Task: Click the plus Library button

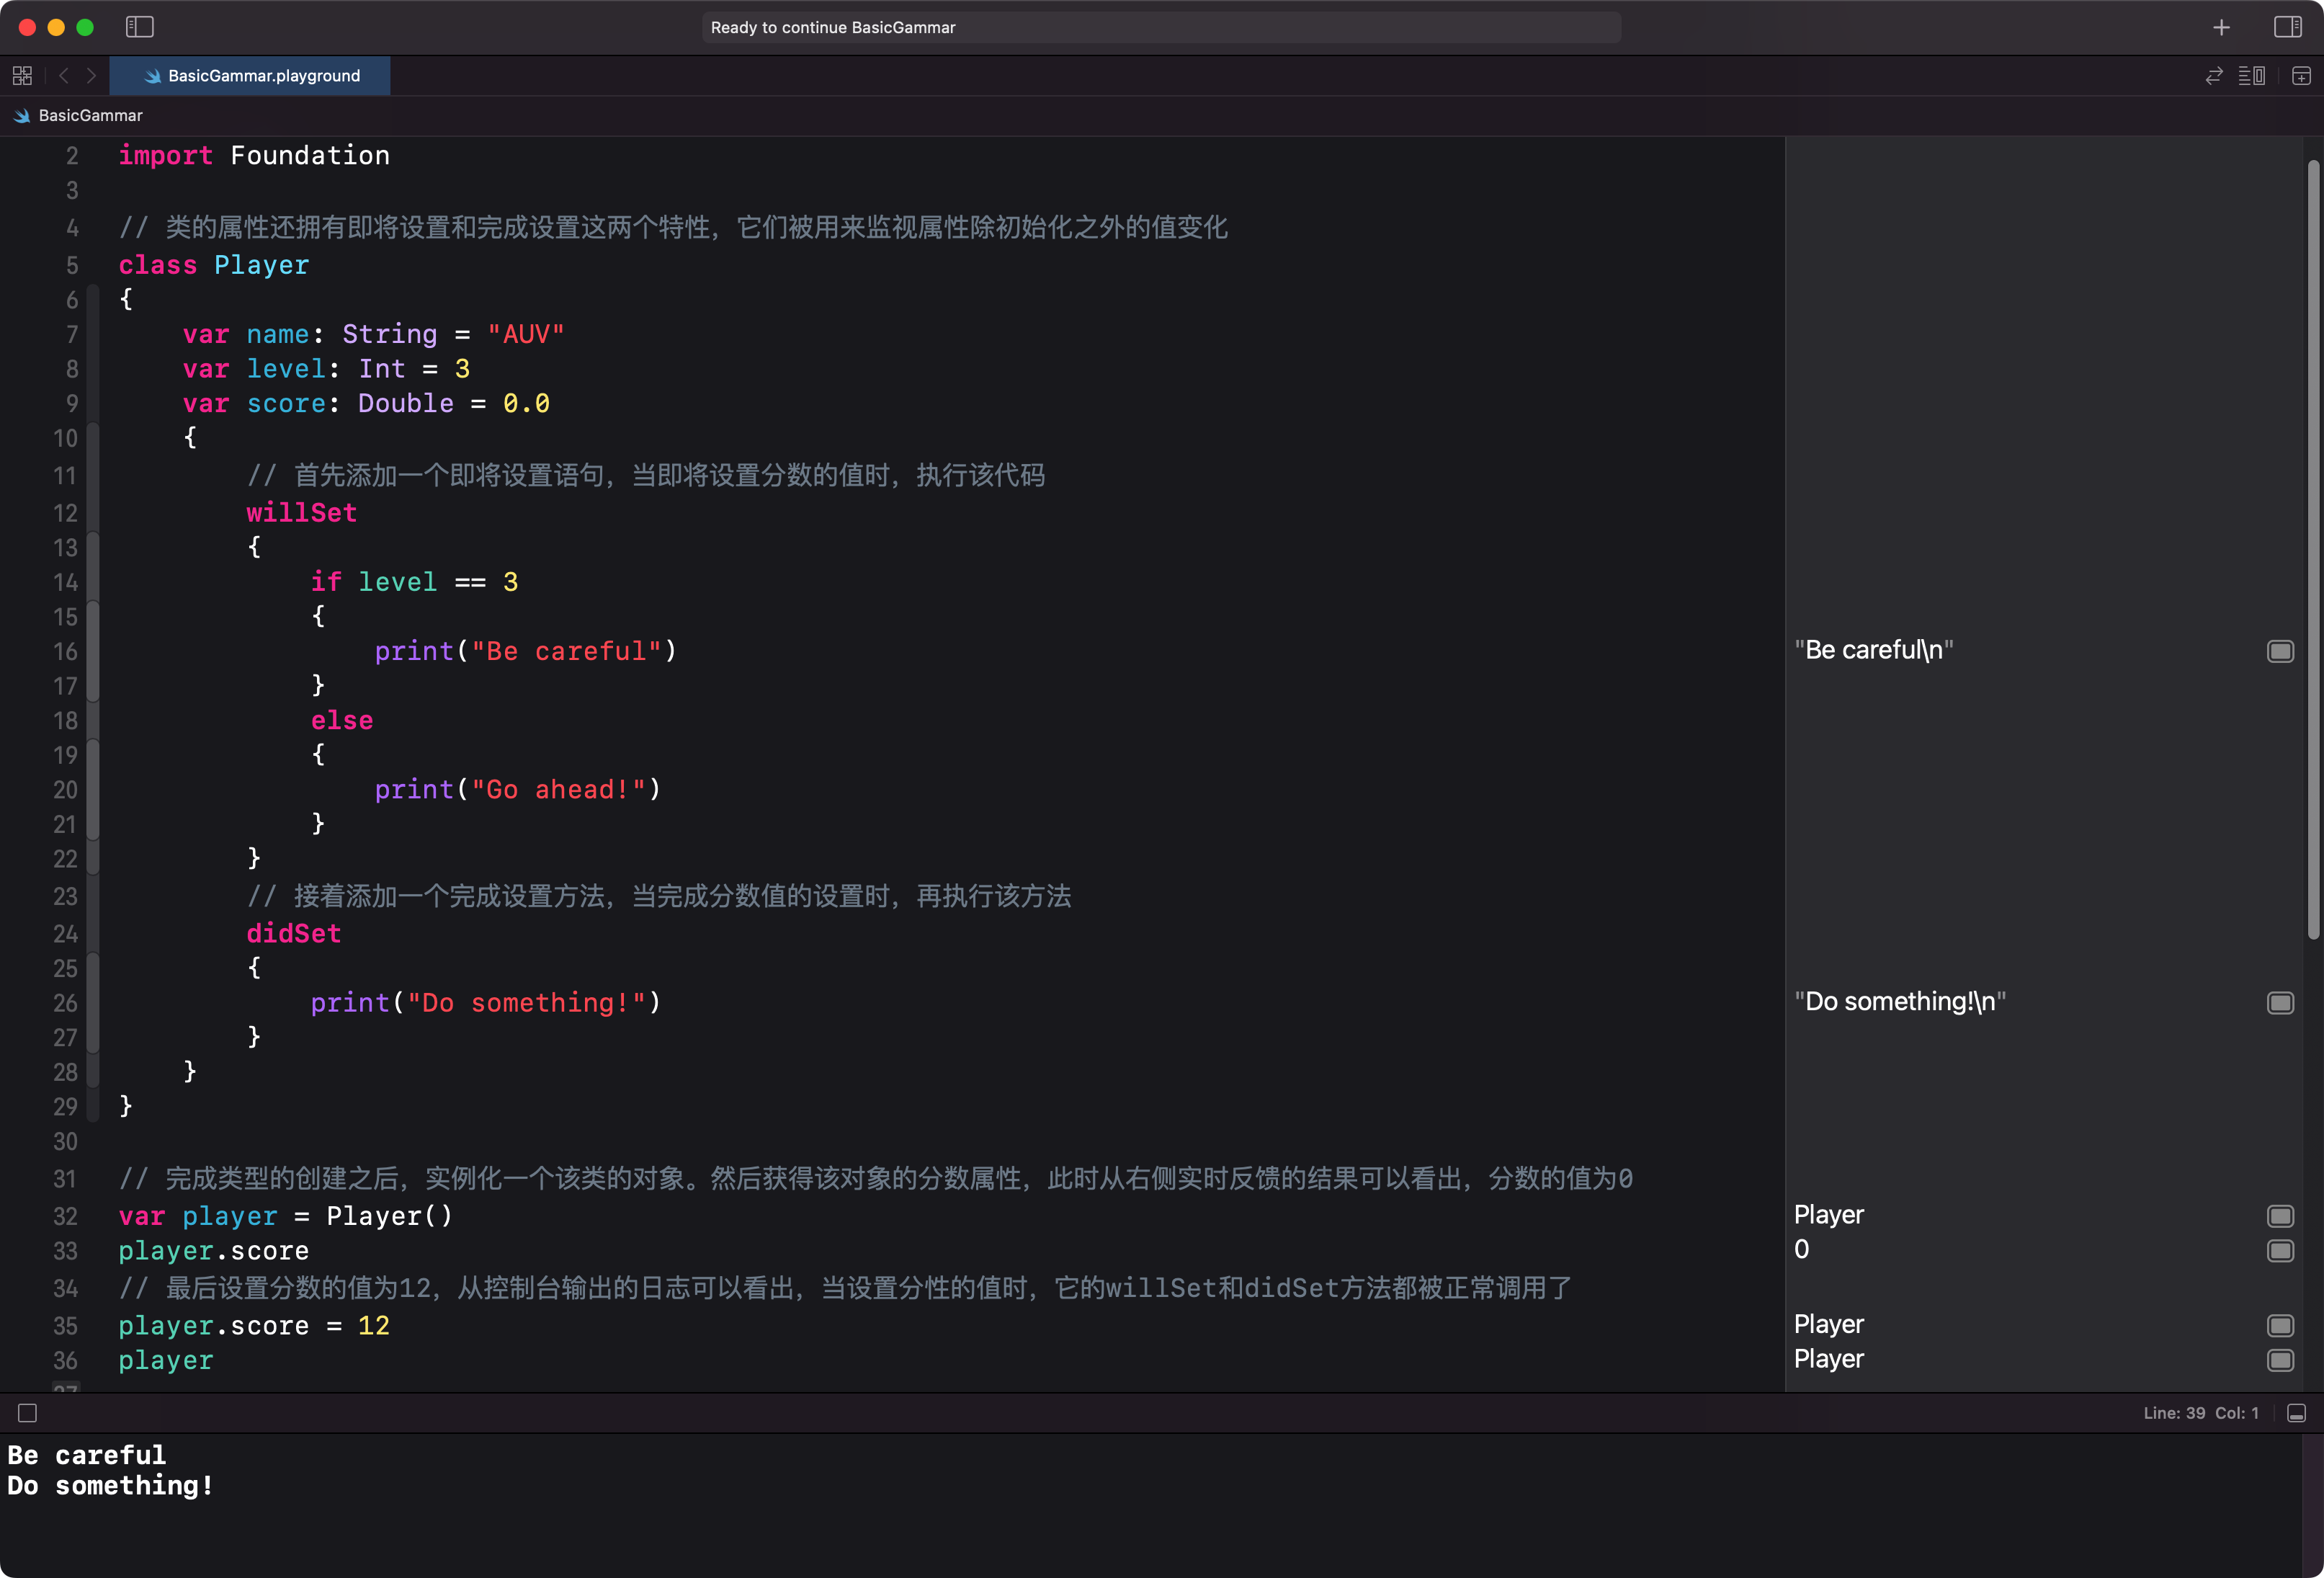Action: pos(2221,27)
